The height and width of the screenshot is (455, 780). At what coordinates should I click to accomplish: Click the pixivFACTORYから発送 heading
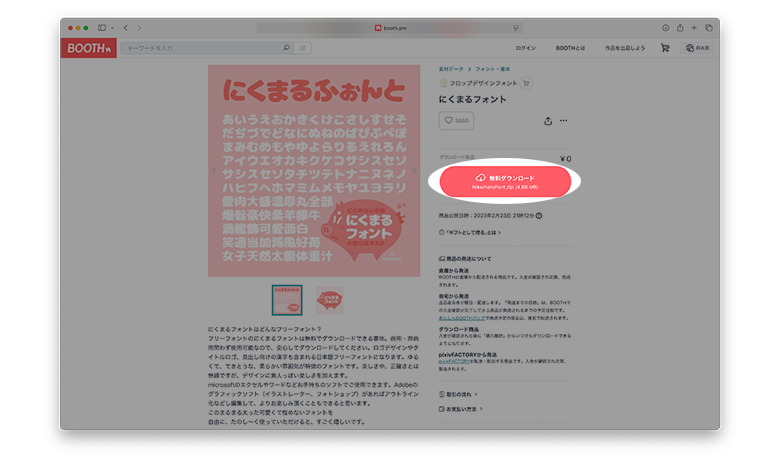click(x=468, y=355)
